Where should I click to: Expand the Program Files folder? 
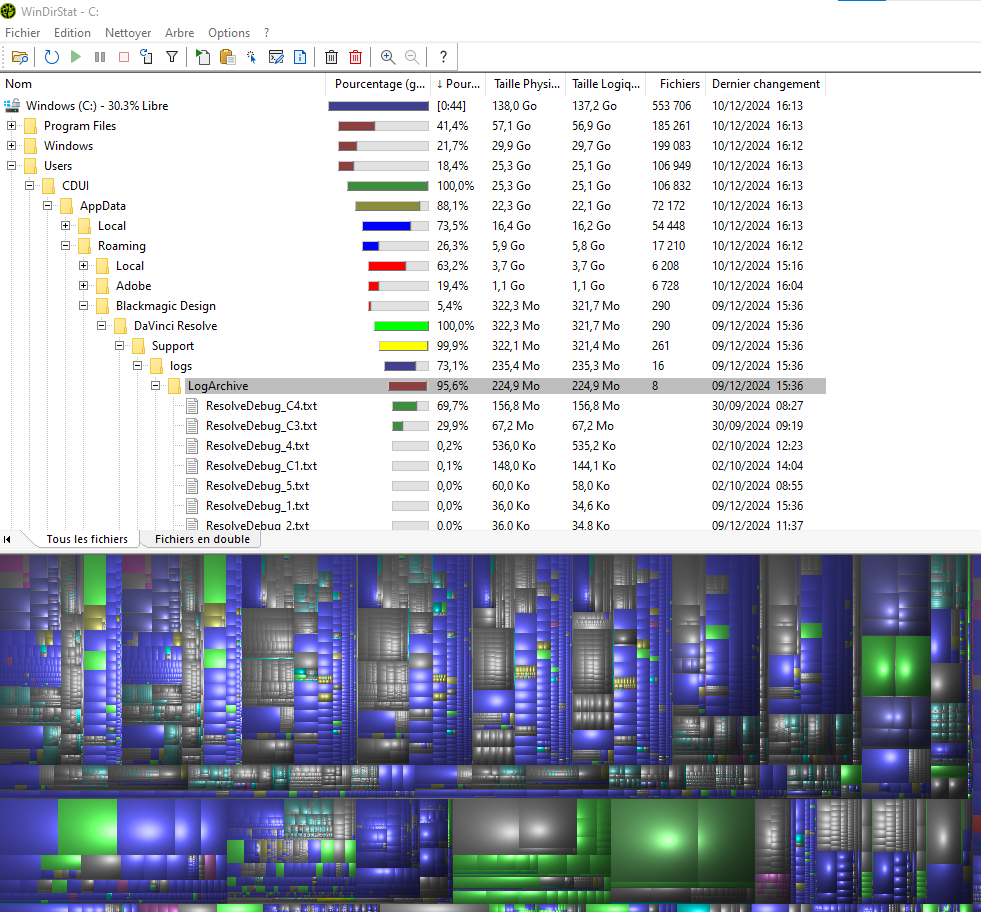click(x=12, y=126)
